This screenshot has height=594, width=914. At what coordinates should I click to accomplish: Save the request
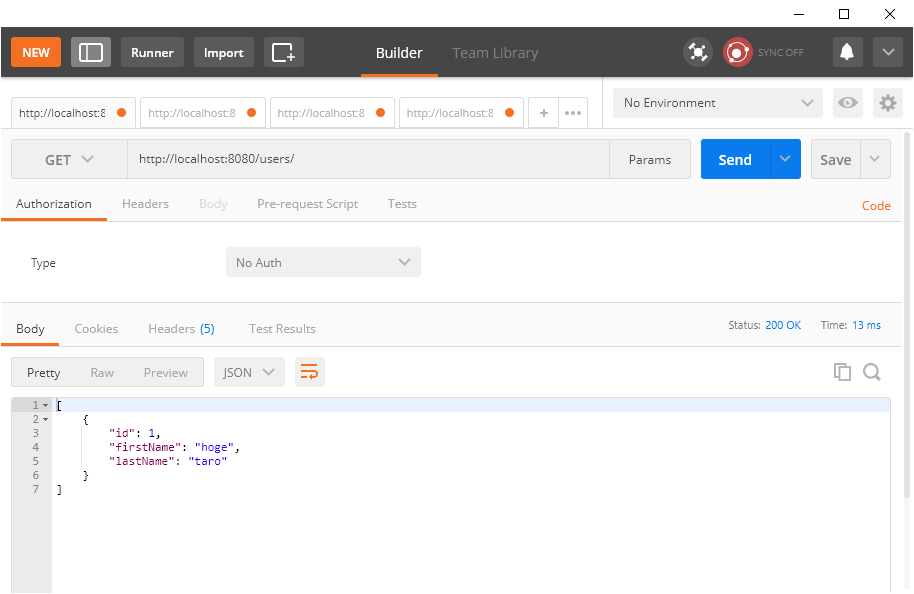(835, 159)
